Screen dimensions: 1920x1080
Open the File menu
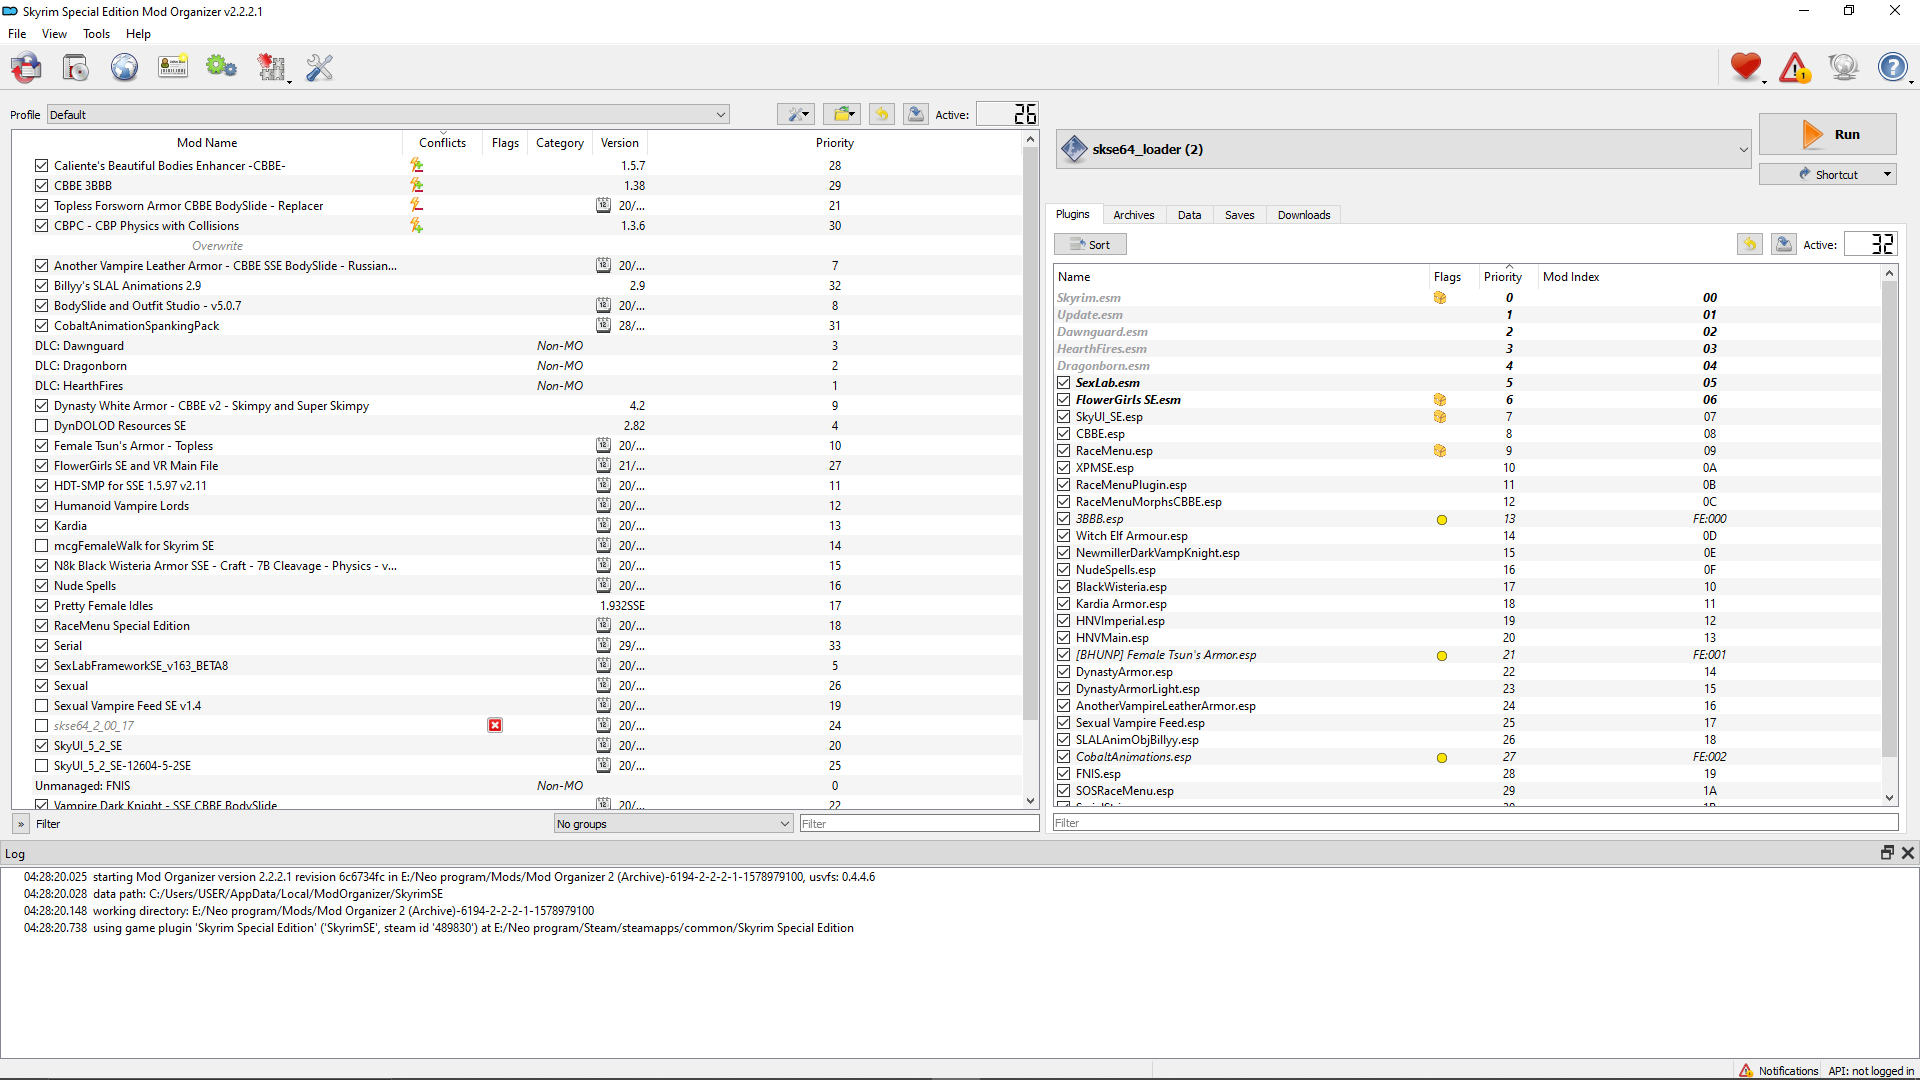pos(17,33)
